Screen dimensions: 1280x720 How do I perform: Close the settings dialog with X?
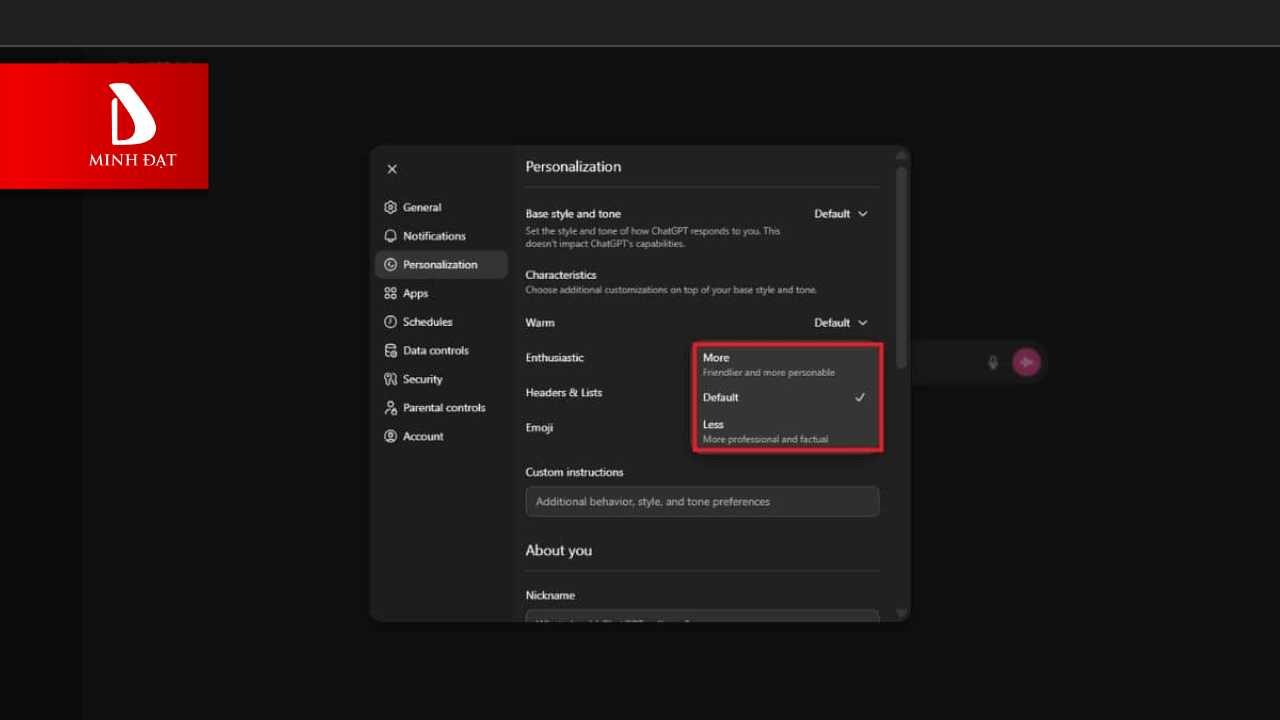(x=392, y=169)
